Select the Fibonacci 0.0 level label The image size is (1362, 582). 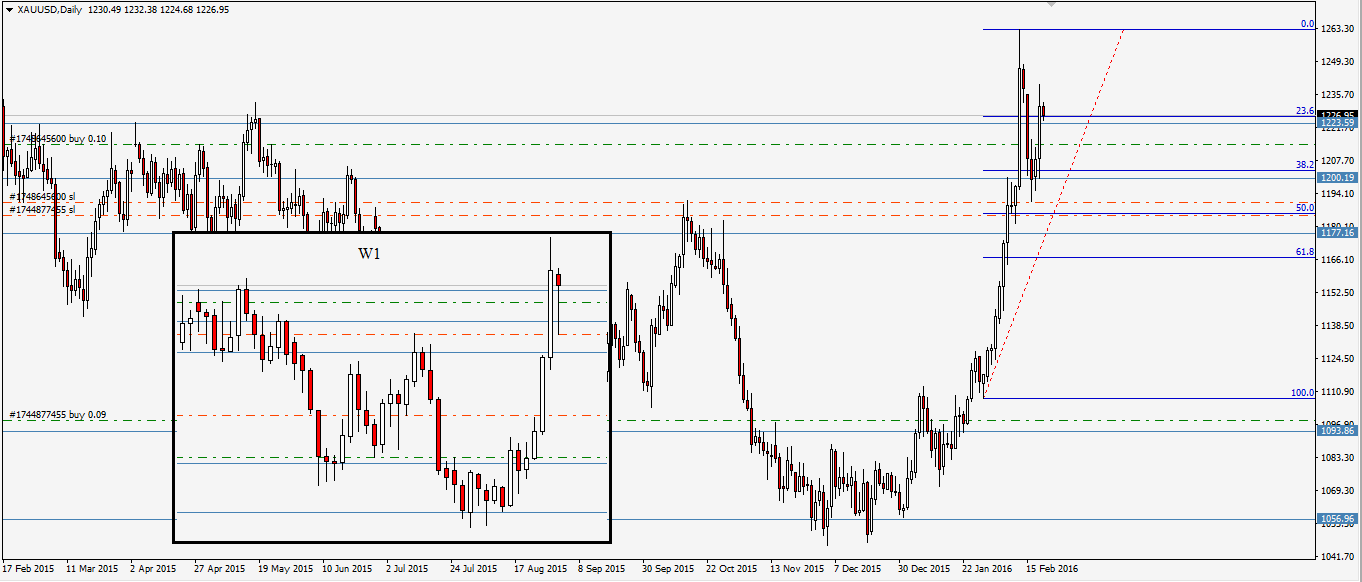(1306, 24)
